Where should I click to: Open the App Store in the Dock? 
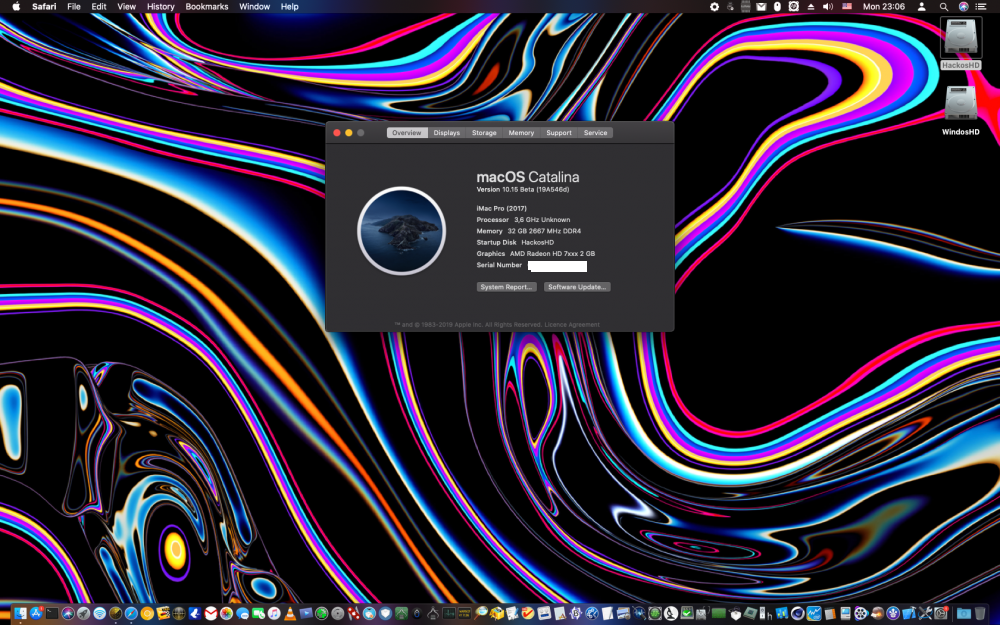click(x=36, y=614)
